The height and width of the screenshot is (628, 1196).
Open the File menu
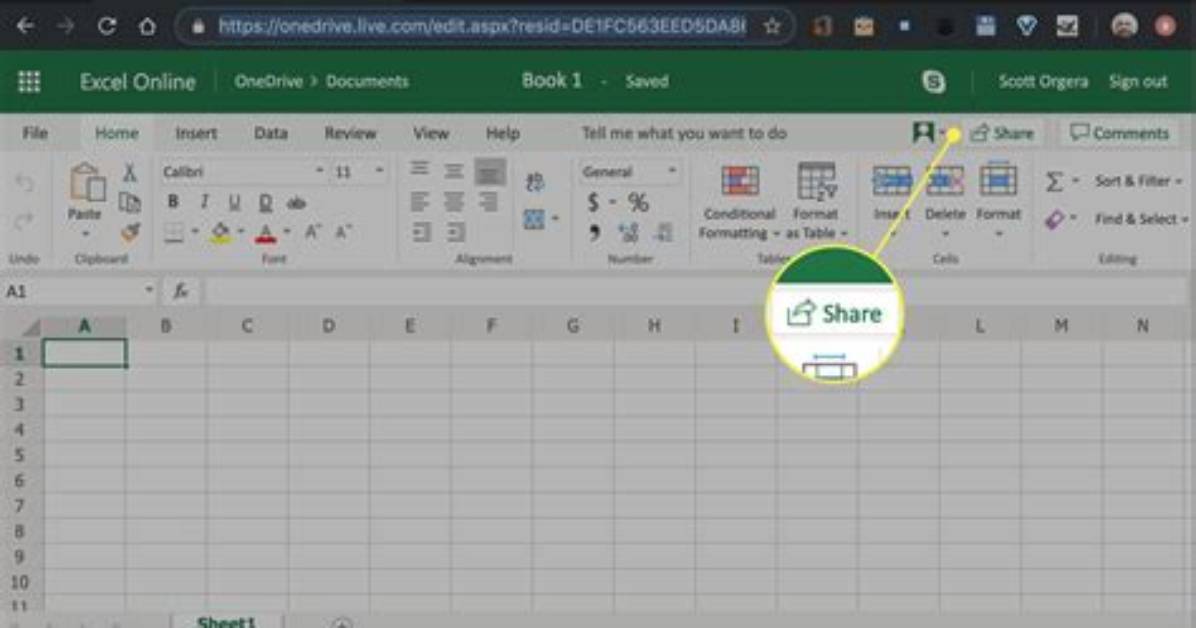(x=35, y=134)
